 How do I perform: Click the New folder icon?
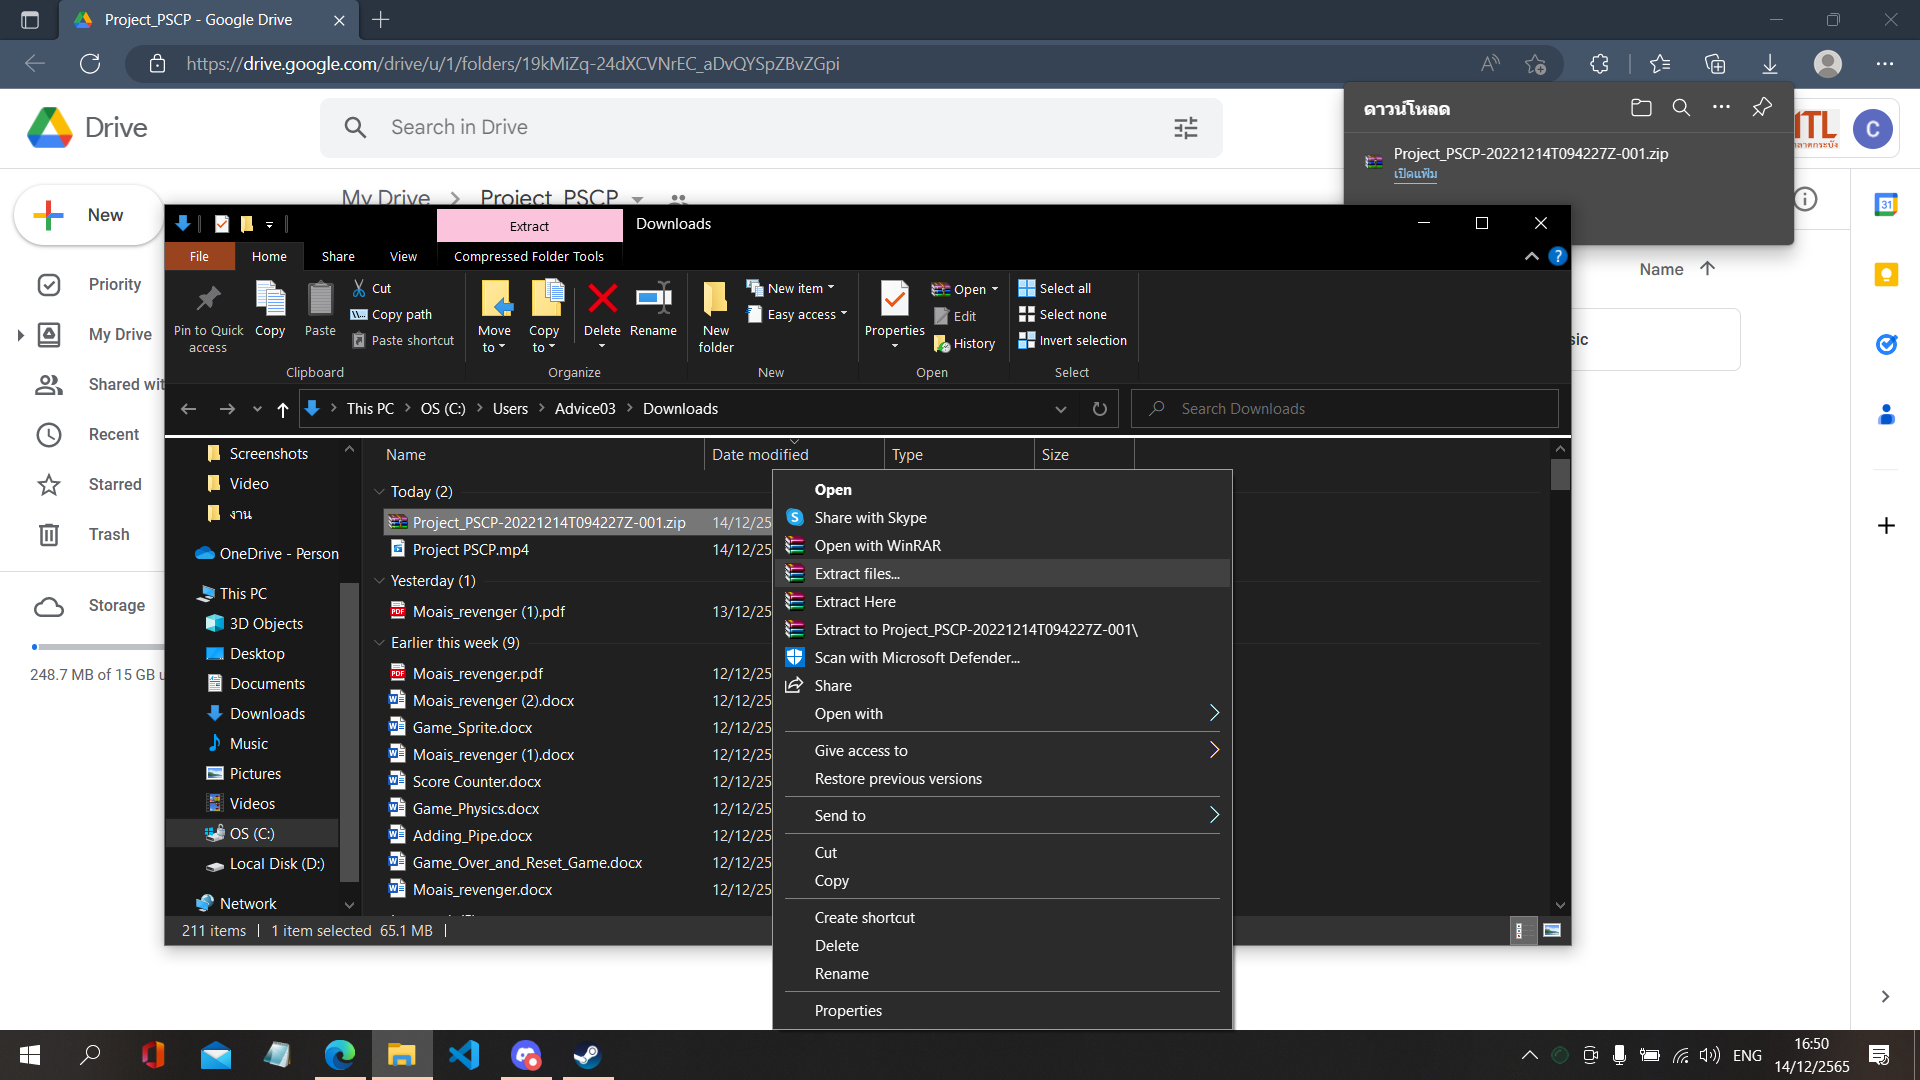(x=716, y=300)
